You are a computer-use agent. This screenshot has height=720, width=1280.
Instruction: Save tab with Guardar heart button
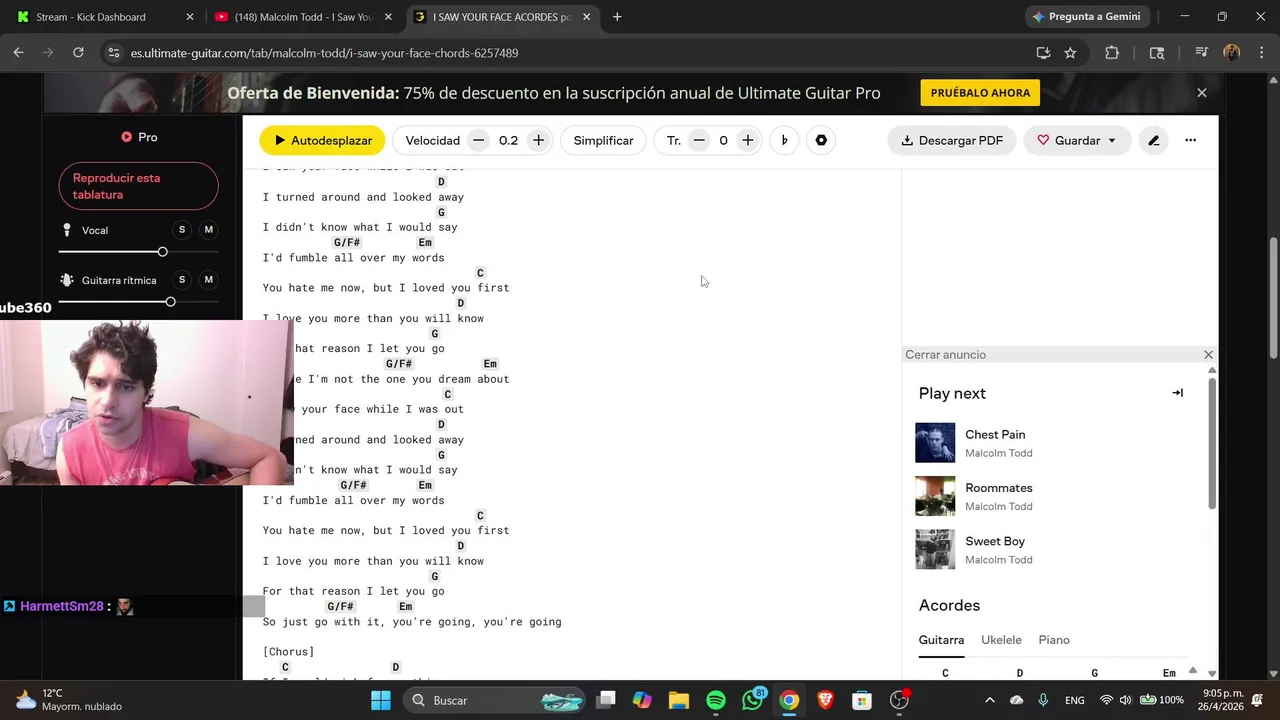1068,141
